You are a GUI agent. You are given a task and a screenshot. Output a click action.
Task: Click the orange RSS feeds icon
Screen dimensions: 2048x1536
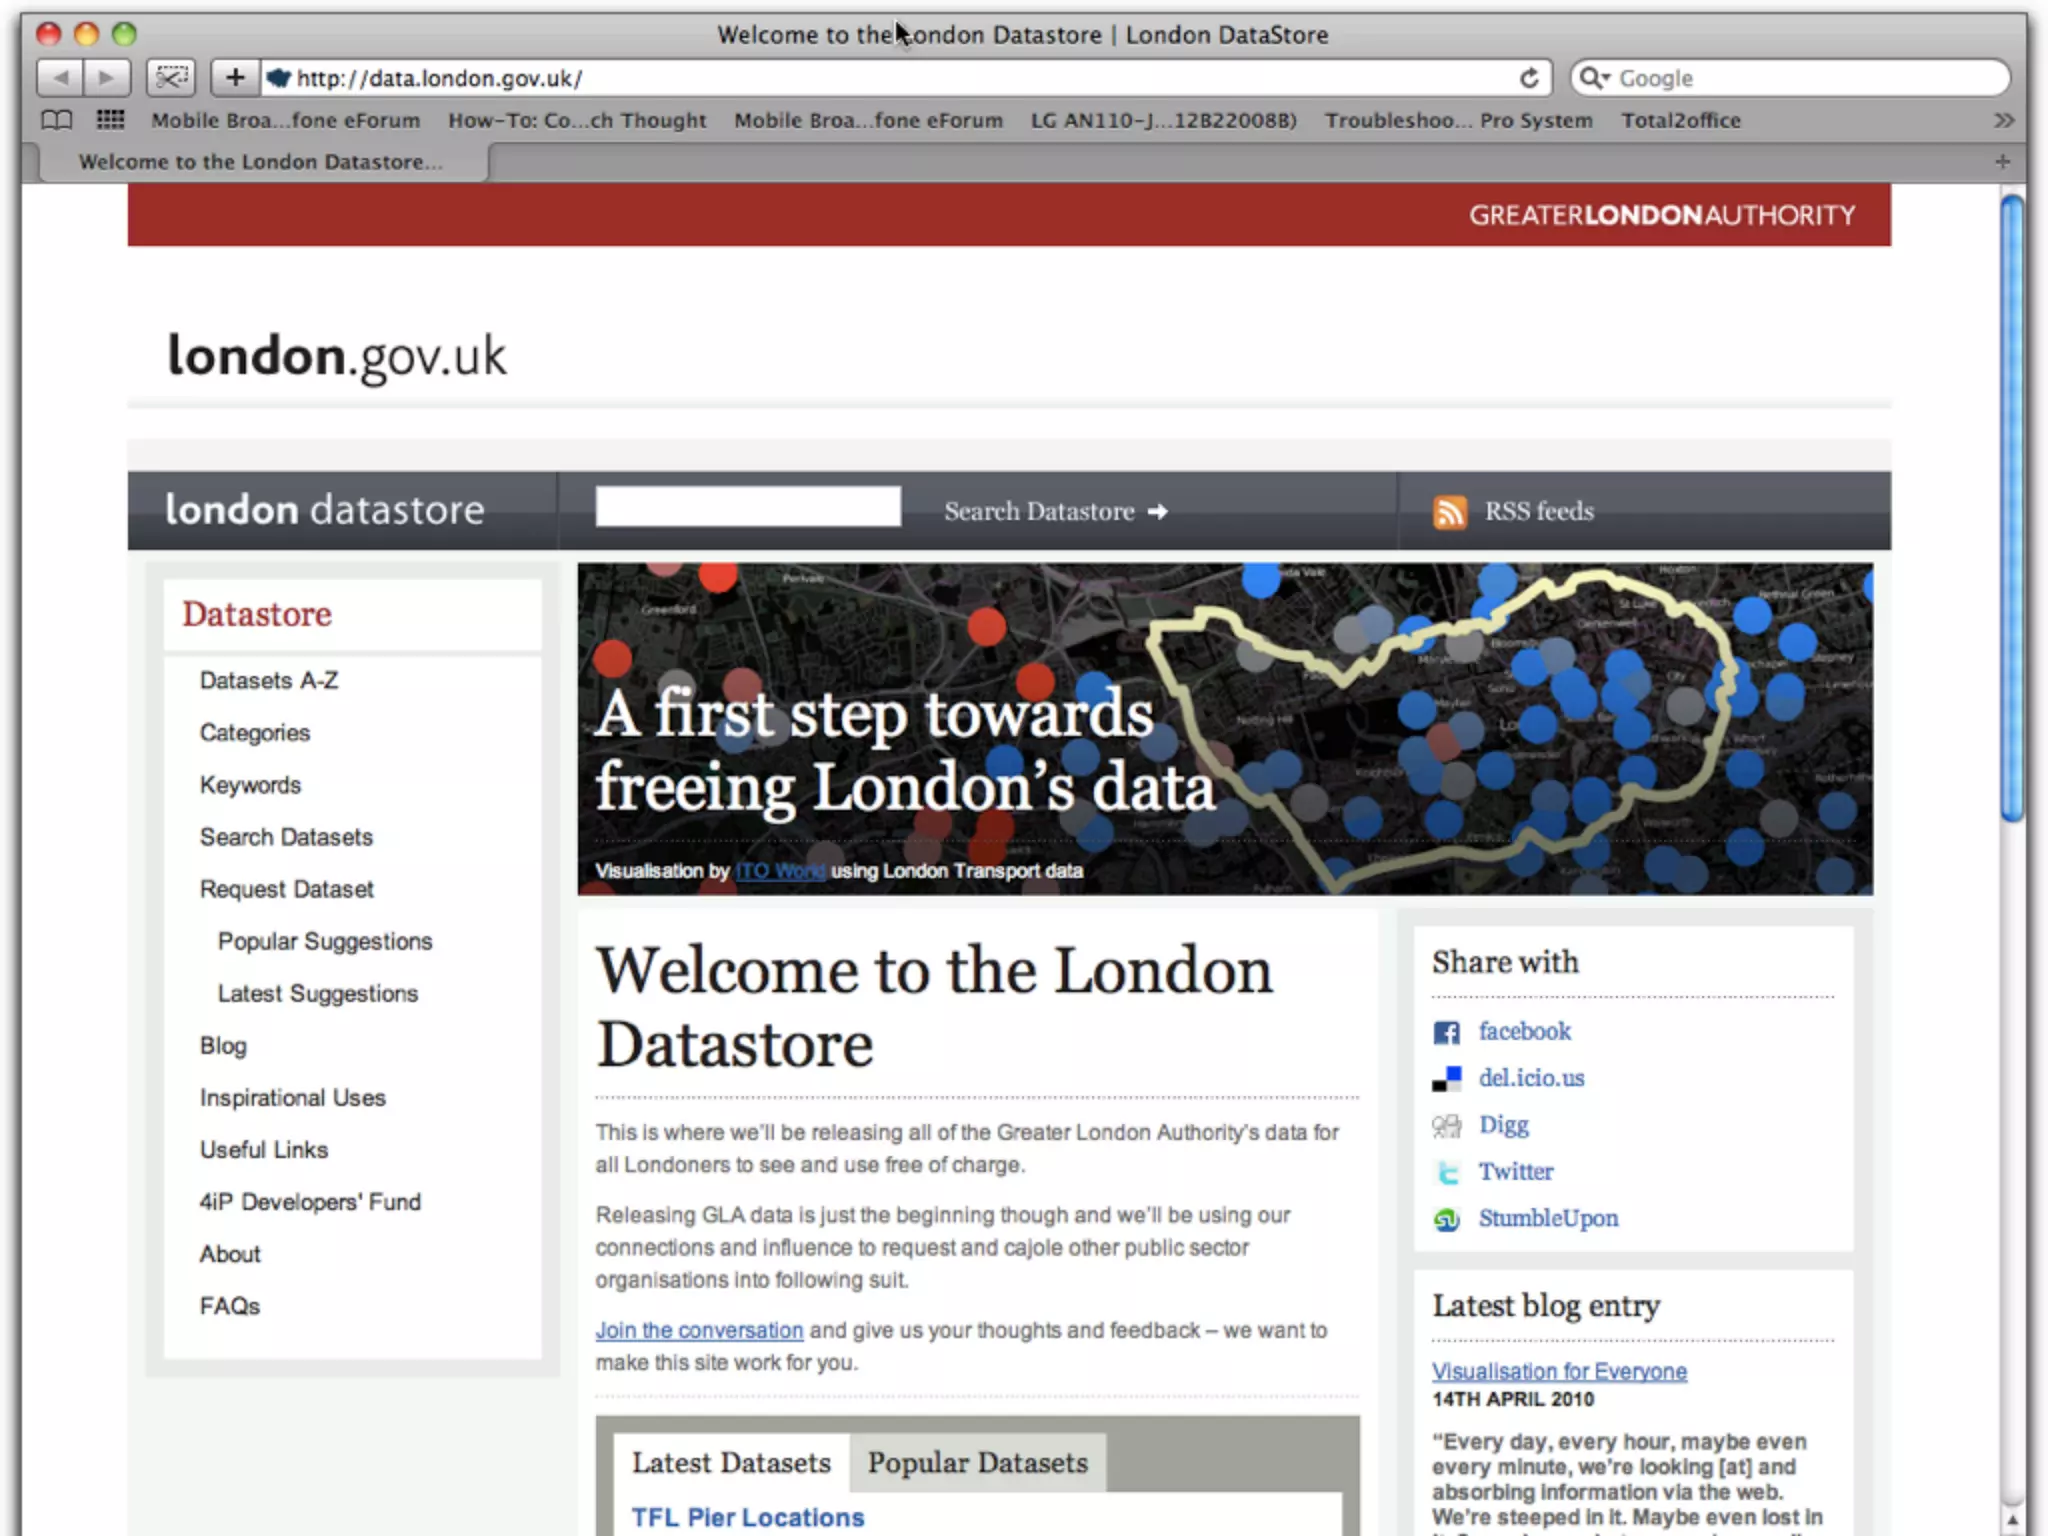(x=1449, y=512)
